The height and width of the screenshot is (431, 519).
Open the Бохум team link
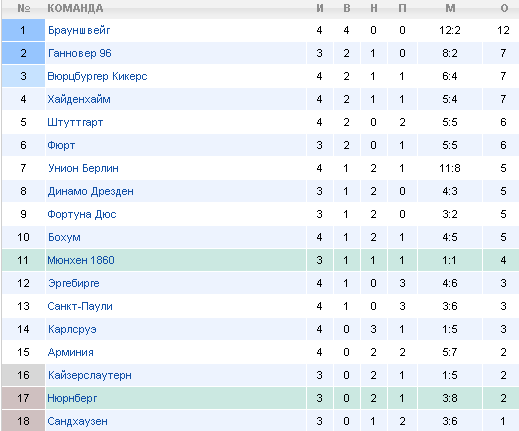pyautogui.click(x=64, y=237)
